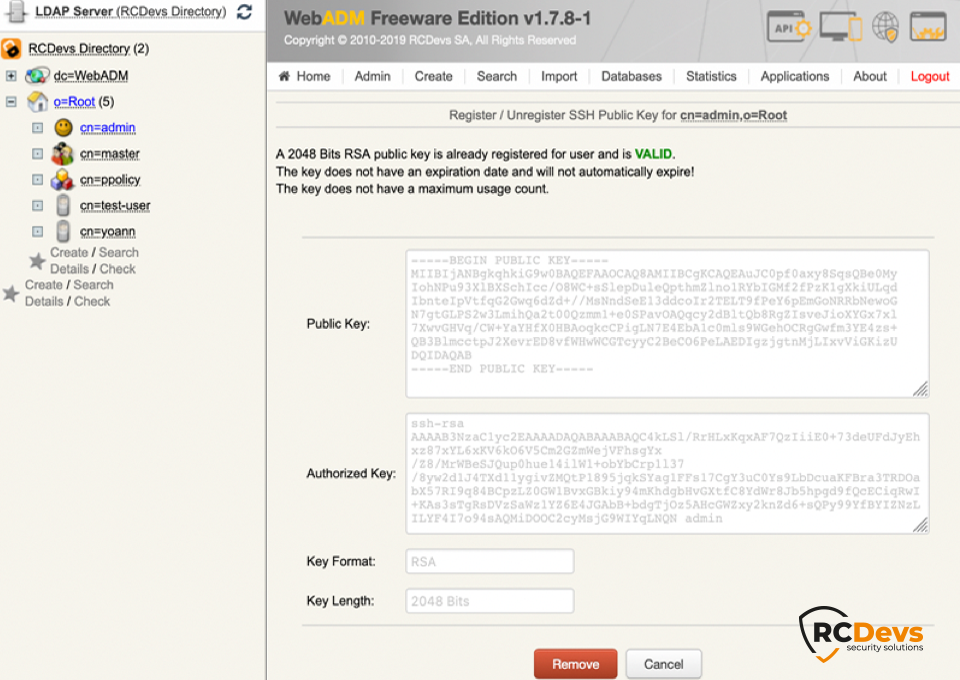The height and width of the screenshot is (680, 960).
Task: Click the Authorized Key resize handle
Action: [x=920, y=525]
